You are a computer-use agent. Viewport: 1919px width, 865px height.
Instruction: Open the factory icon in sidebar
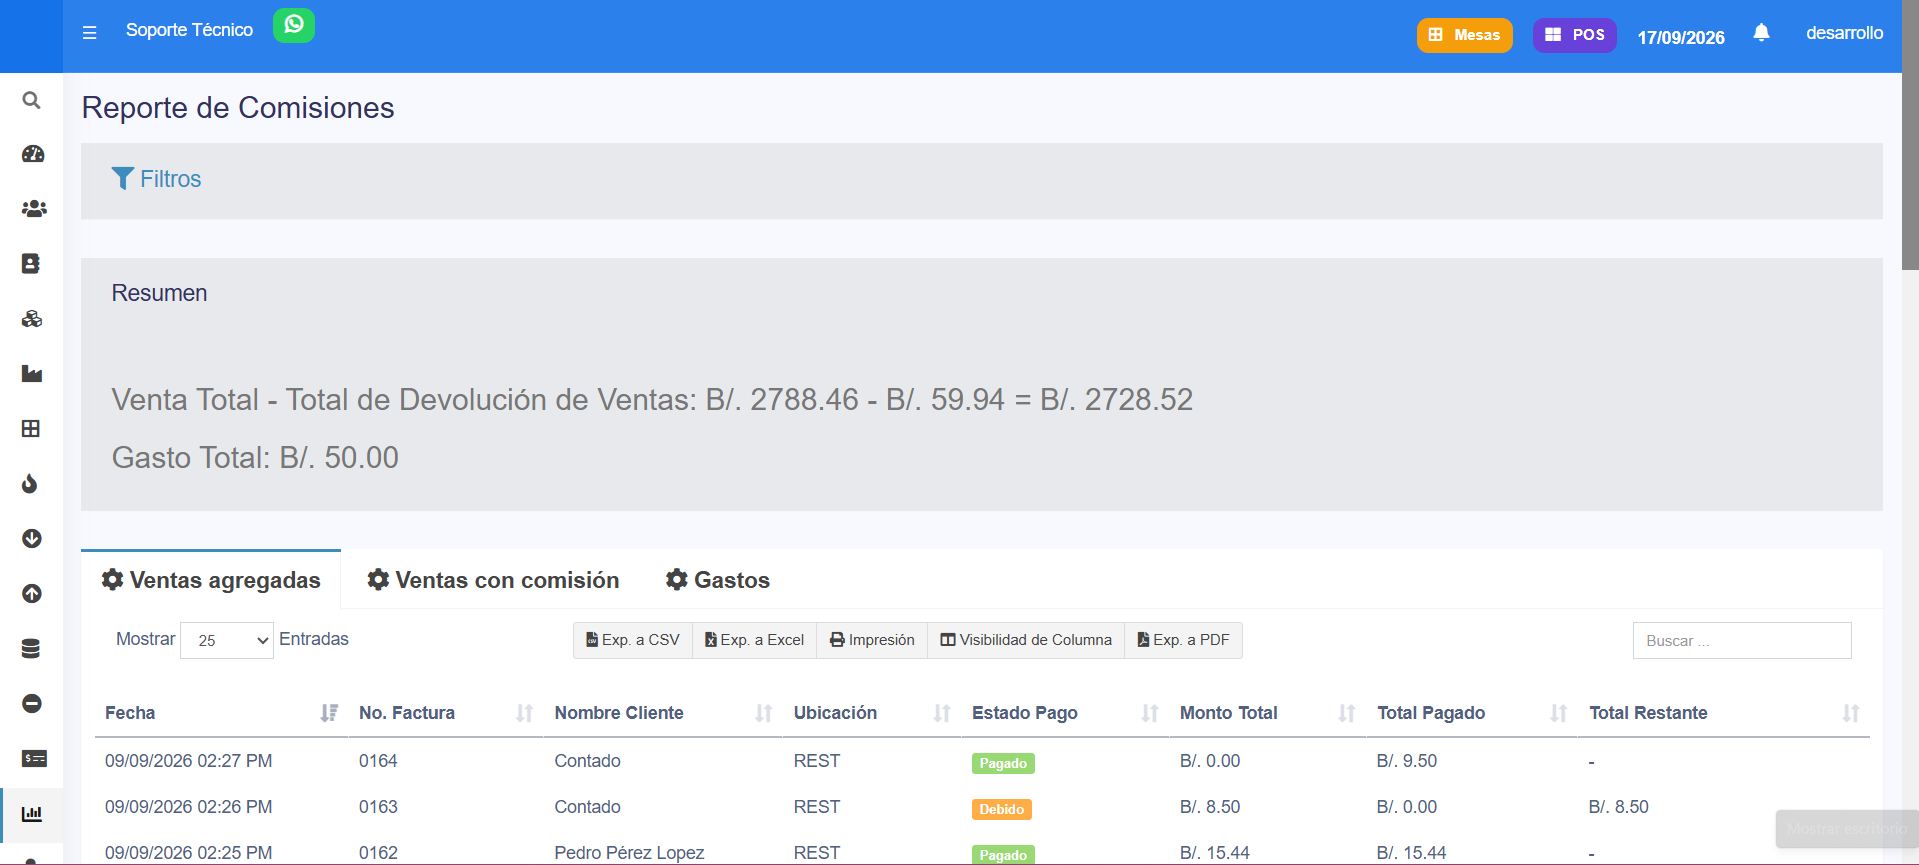(x=32, y=374)
